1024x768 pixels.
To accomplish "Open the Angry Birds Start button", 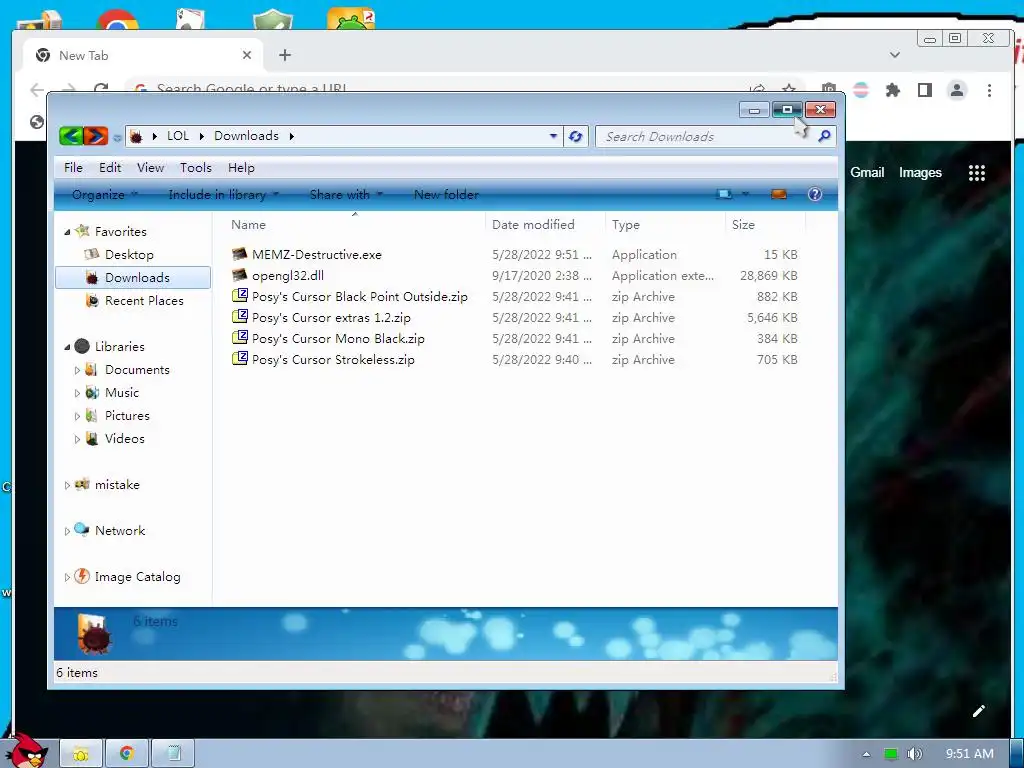I will [26, 751].
